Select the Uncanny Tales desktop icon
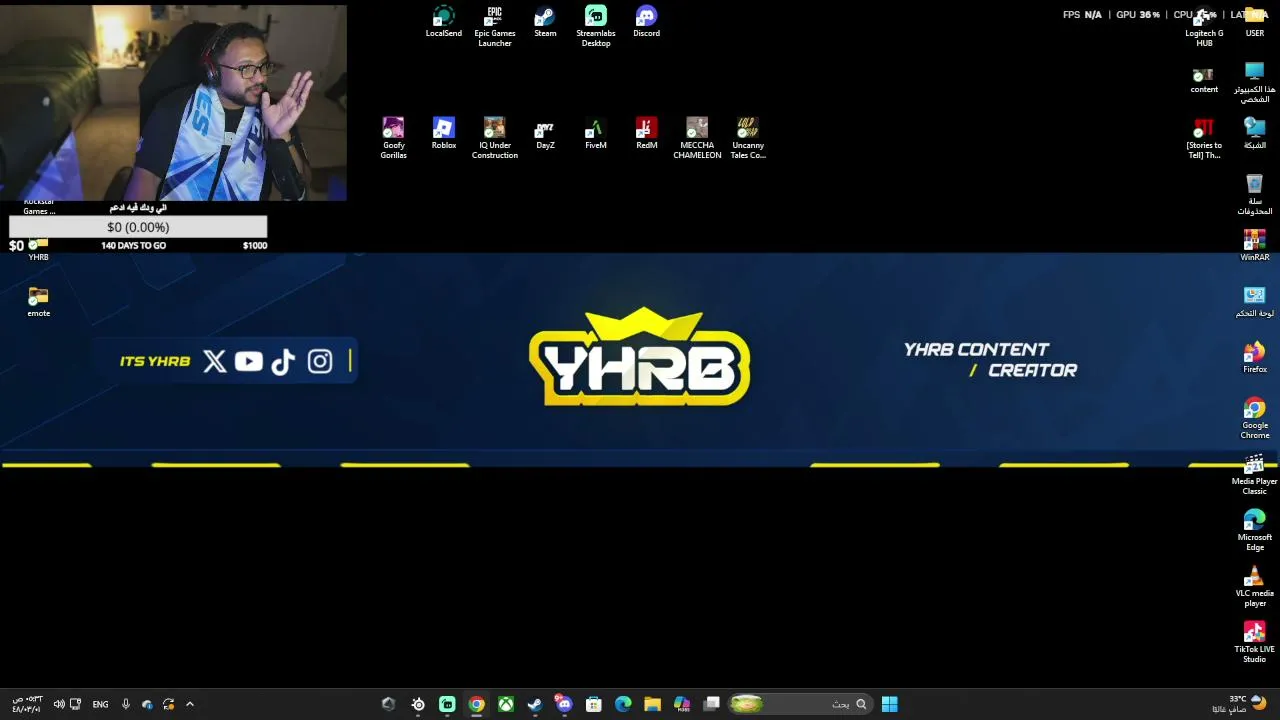The height and width of the screenshot is (720, 1280). (x=748, y=139)
